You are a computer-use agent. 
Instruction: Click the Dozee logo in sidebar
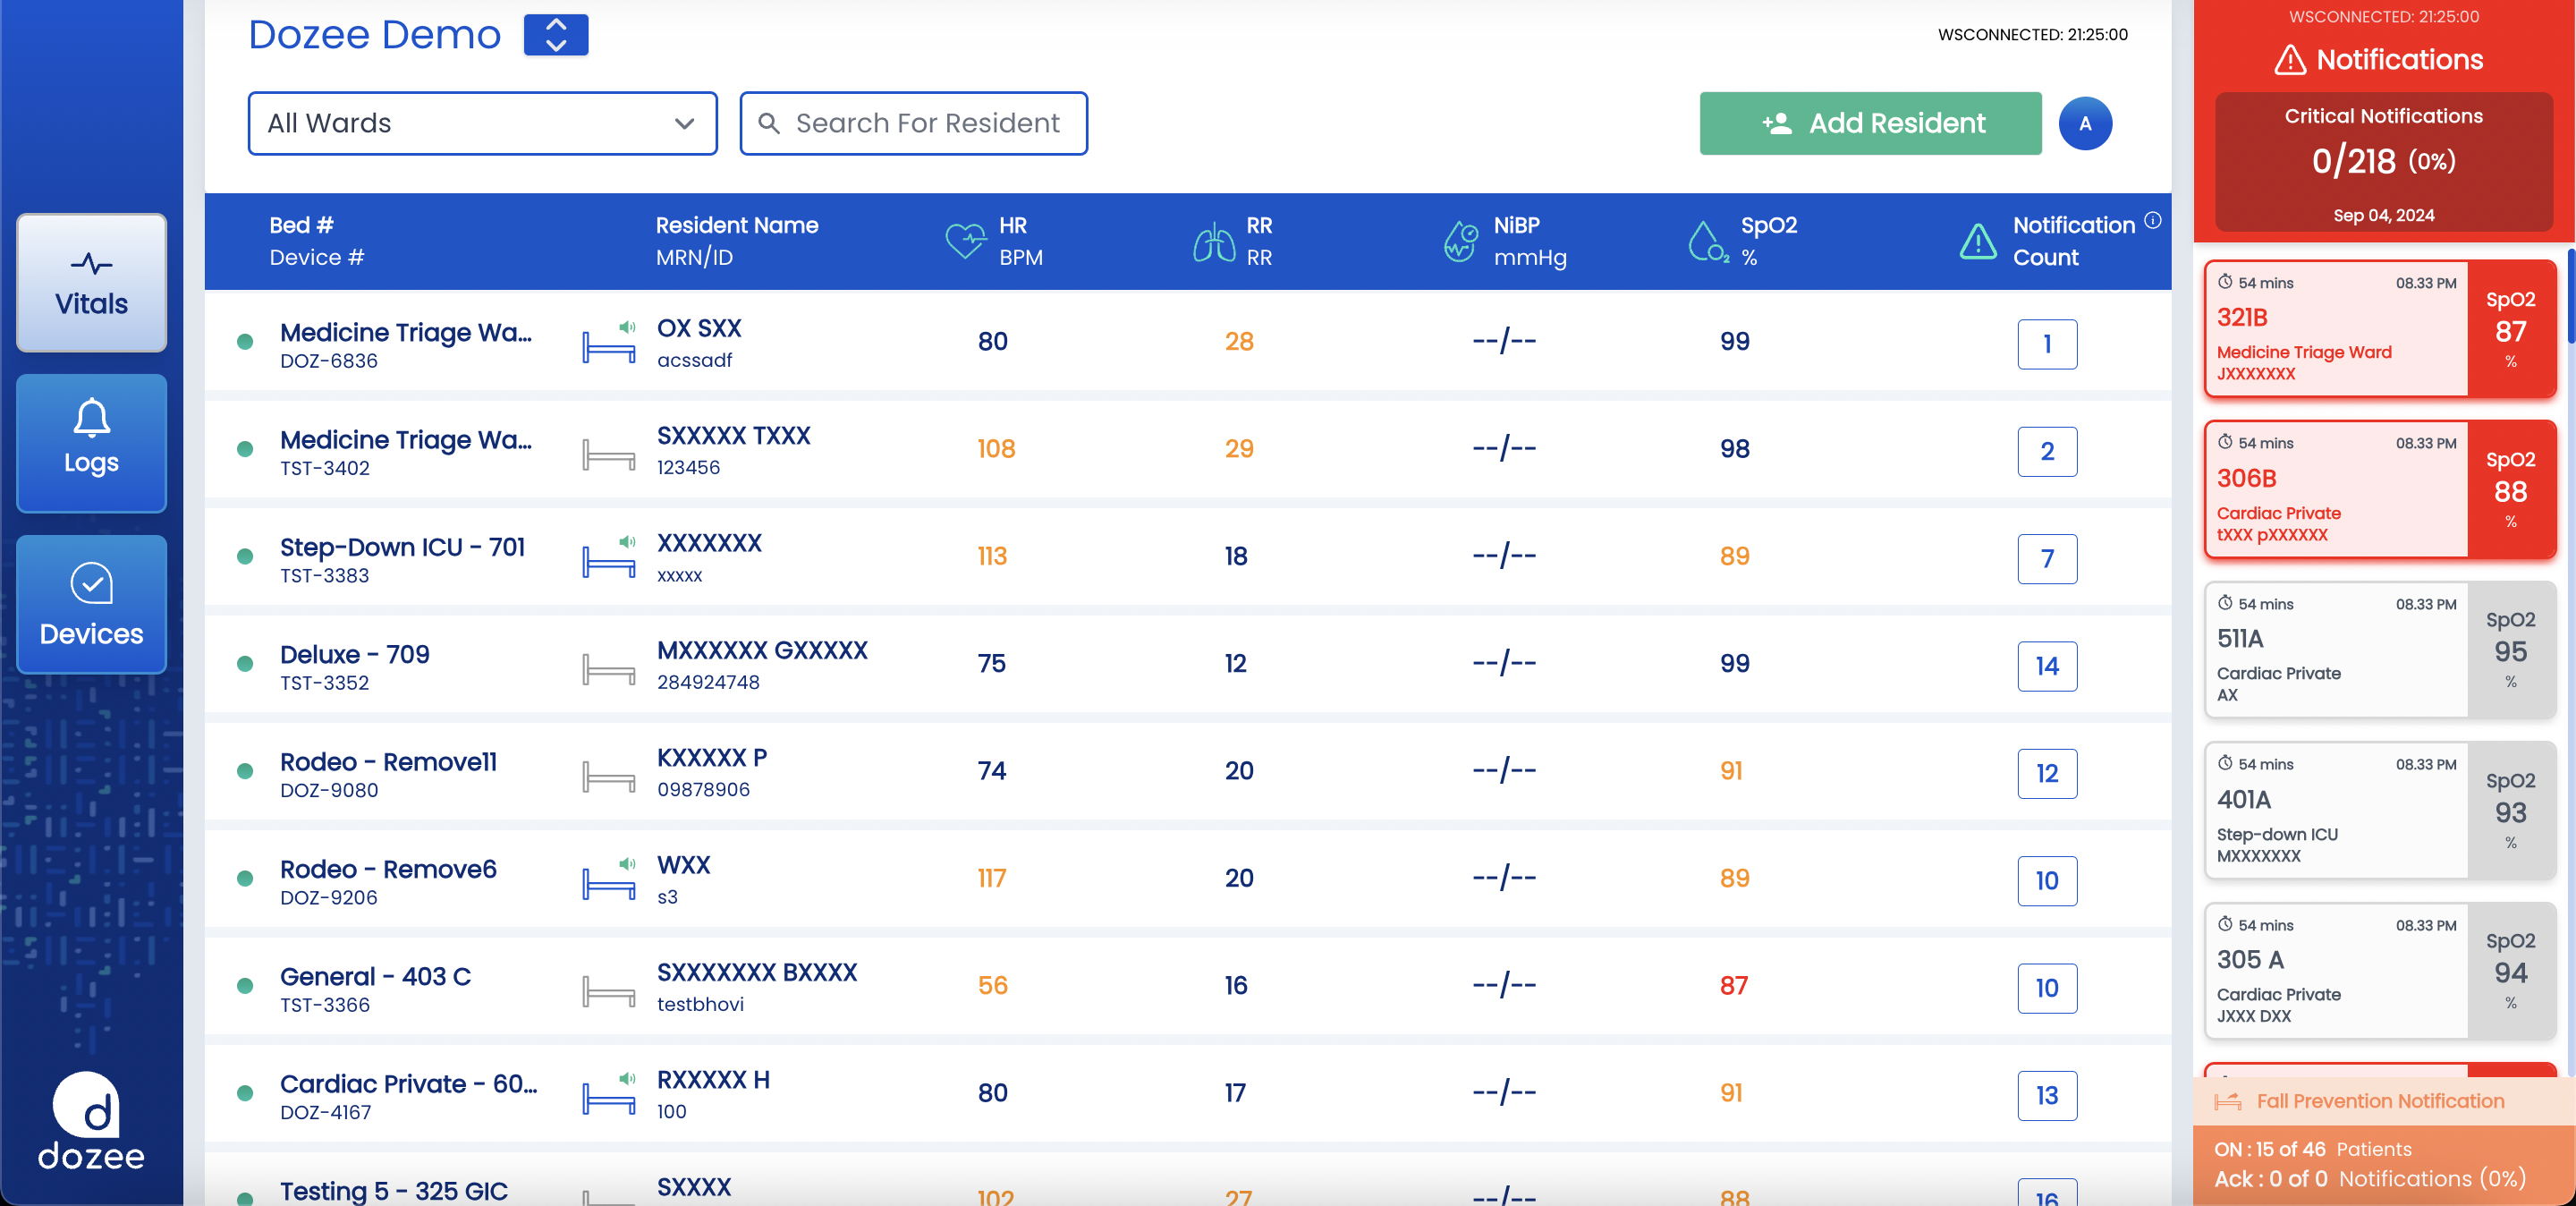point(91,1120)
